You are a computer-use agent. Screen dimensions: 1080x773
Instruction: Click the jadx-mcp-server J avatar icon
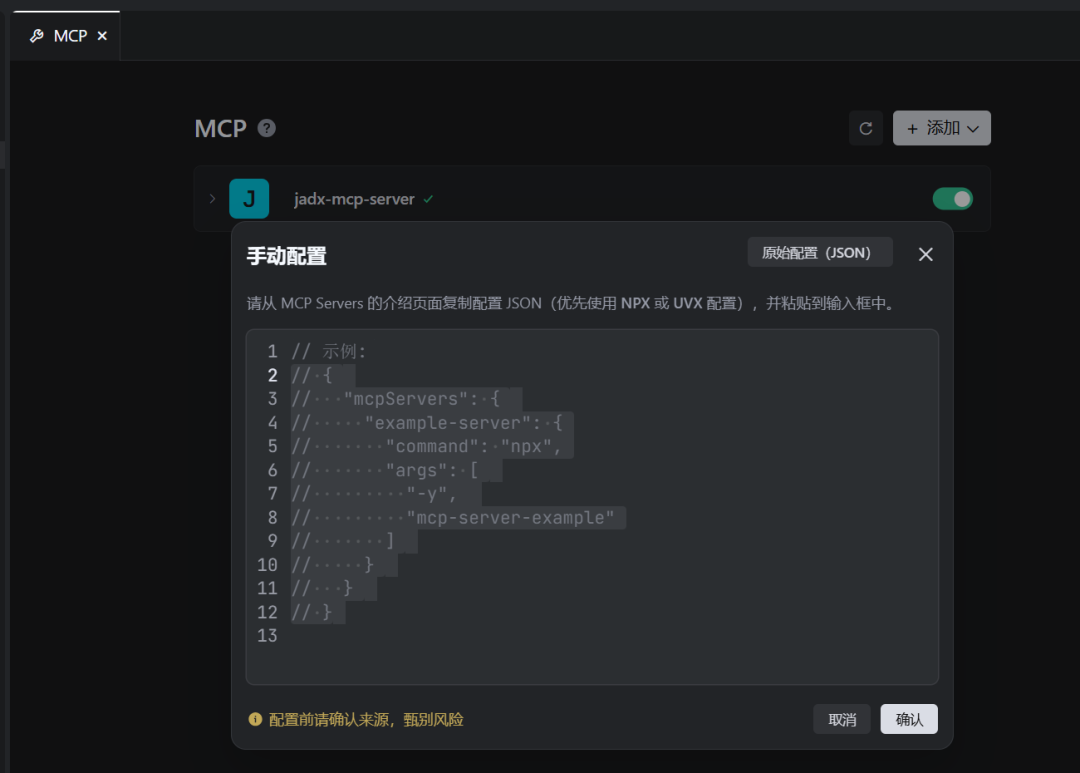249,199
